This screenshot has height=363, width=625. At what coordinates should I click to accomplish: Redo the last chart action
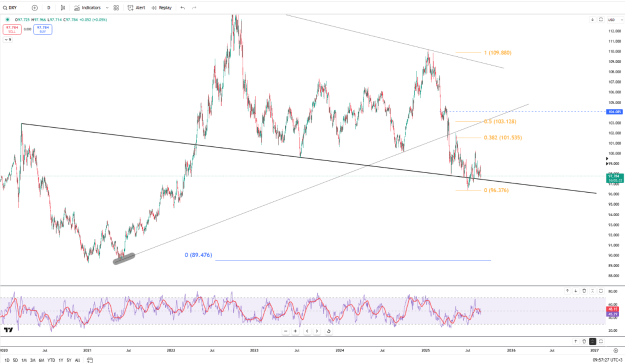pyautogui.click(x=194, y=8)
